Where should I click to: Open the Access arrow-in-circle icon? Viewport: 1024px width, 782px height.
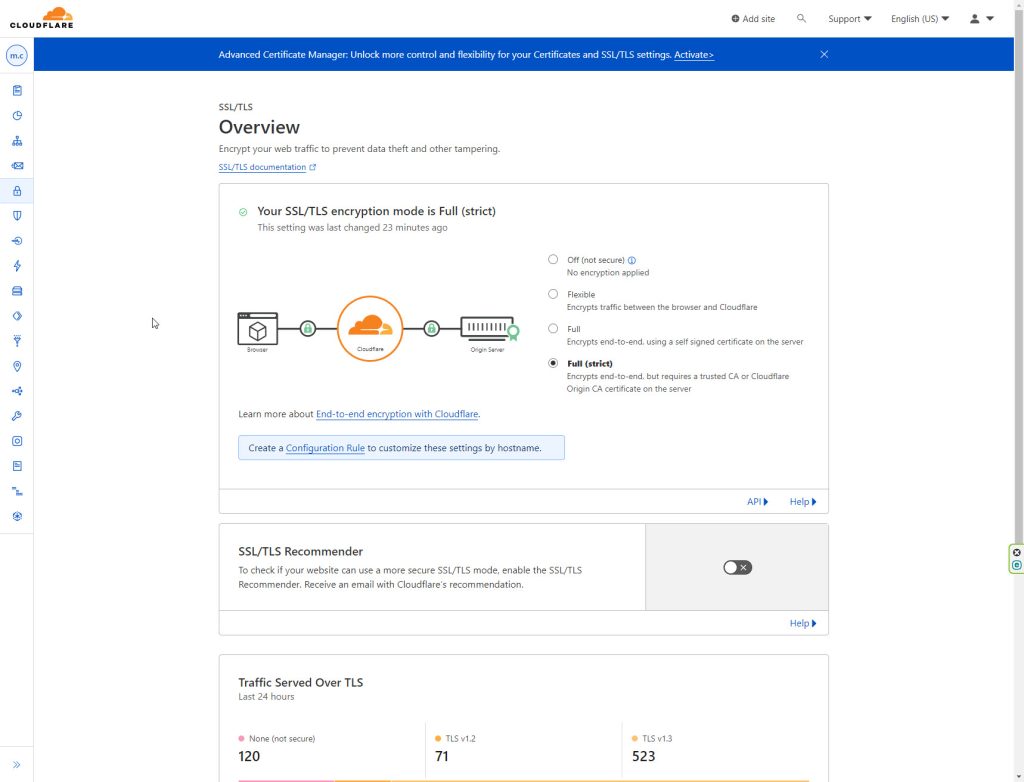click(x=17, y=240)
